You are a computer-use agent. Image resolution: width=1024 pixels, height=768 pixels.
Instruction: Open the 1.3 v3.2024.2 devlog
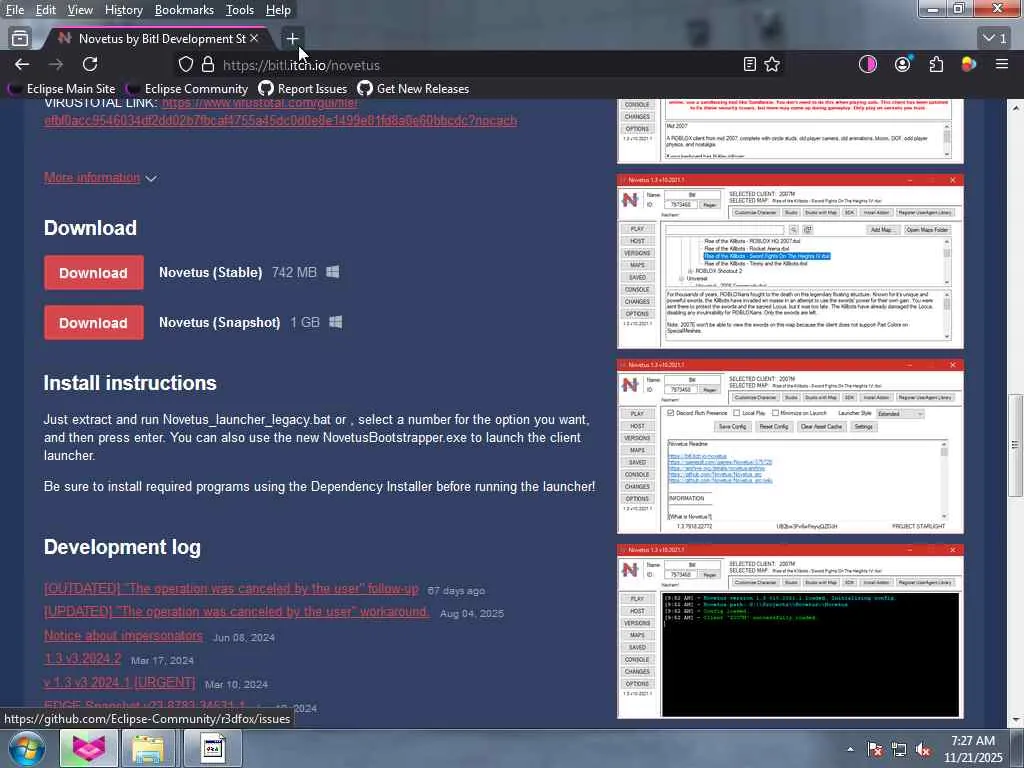(x=82, y=659)
